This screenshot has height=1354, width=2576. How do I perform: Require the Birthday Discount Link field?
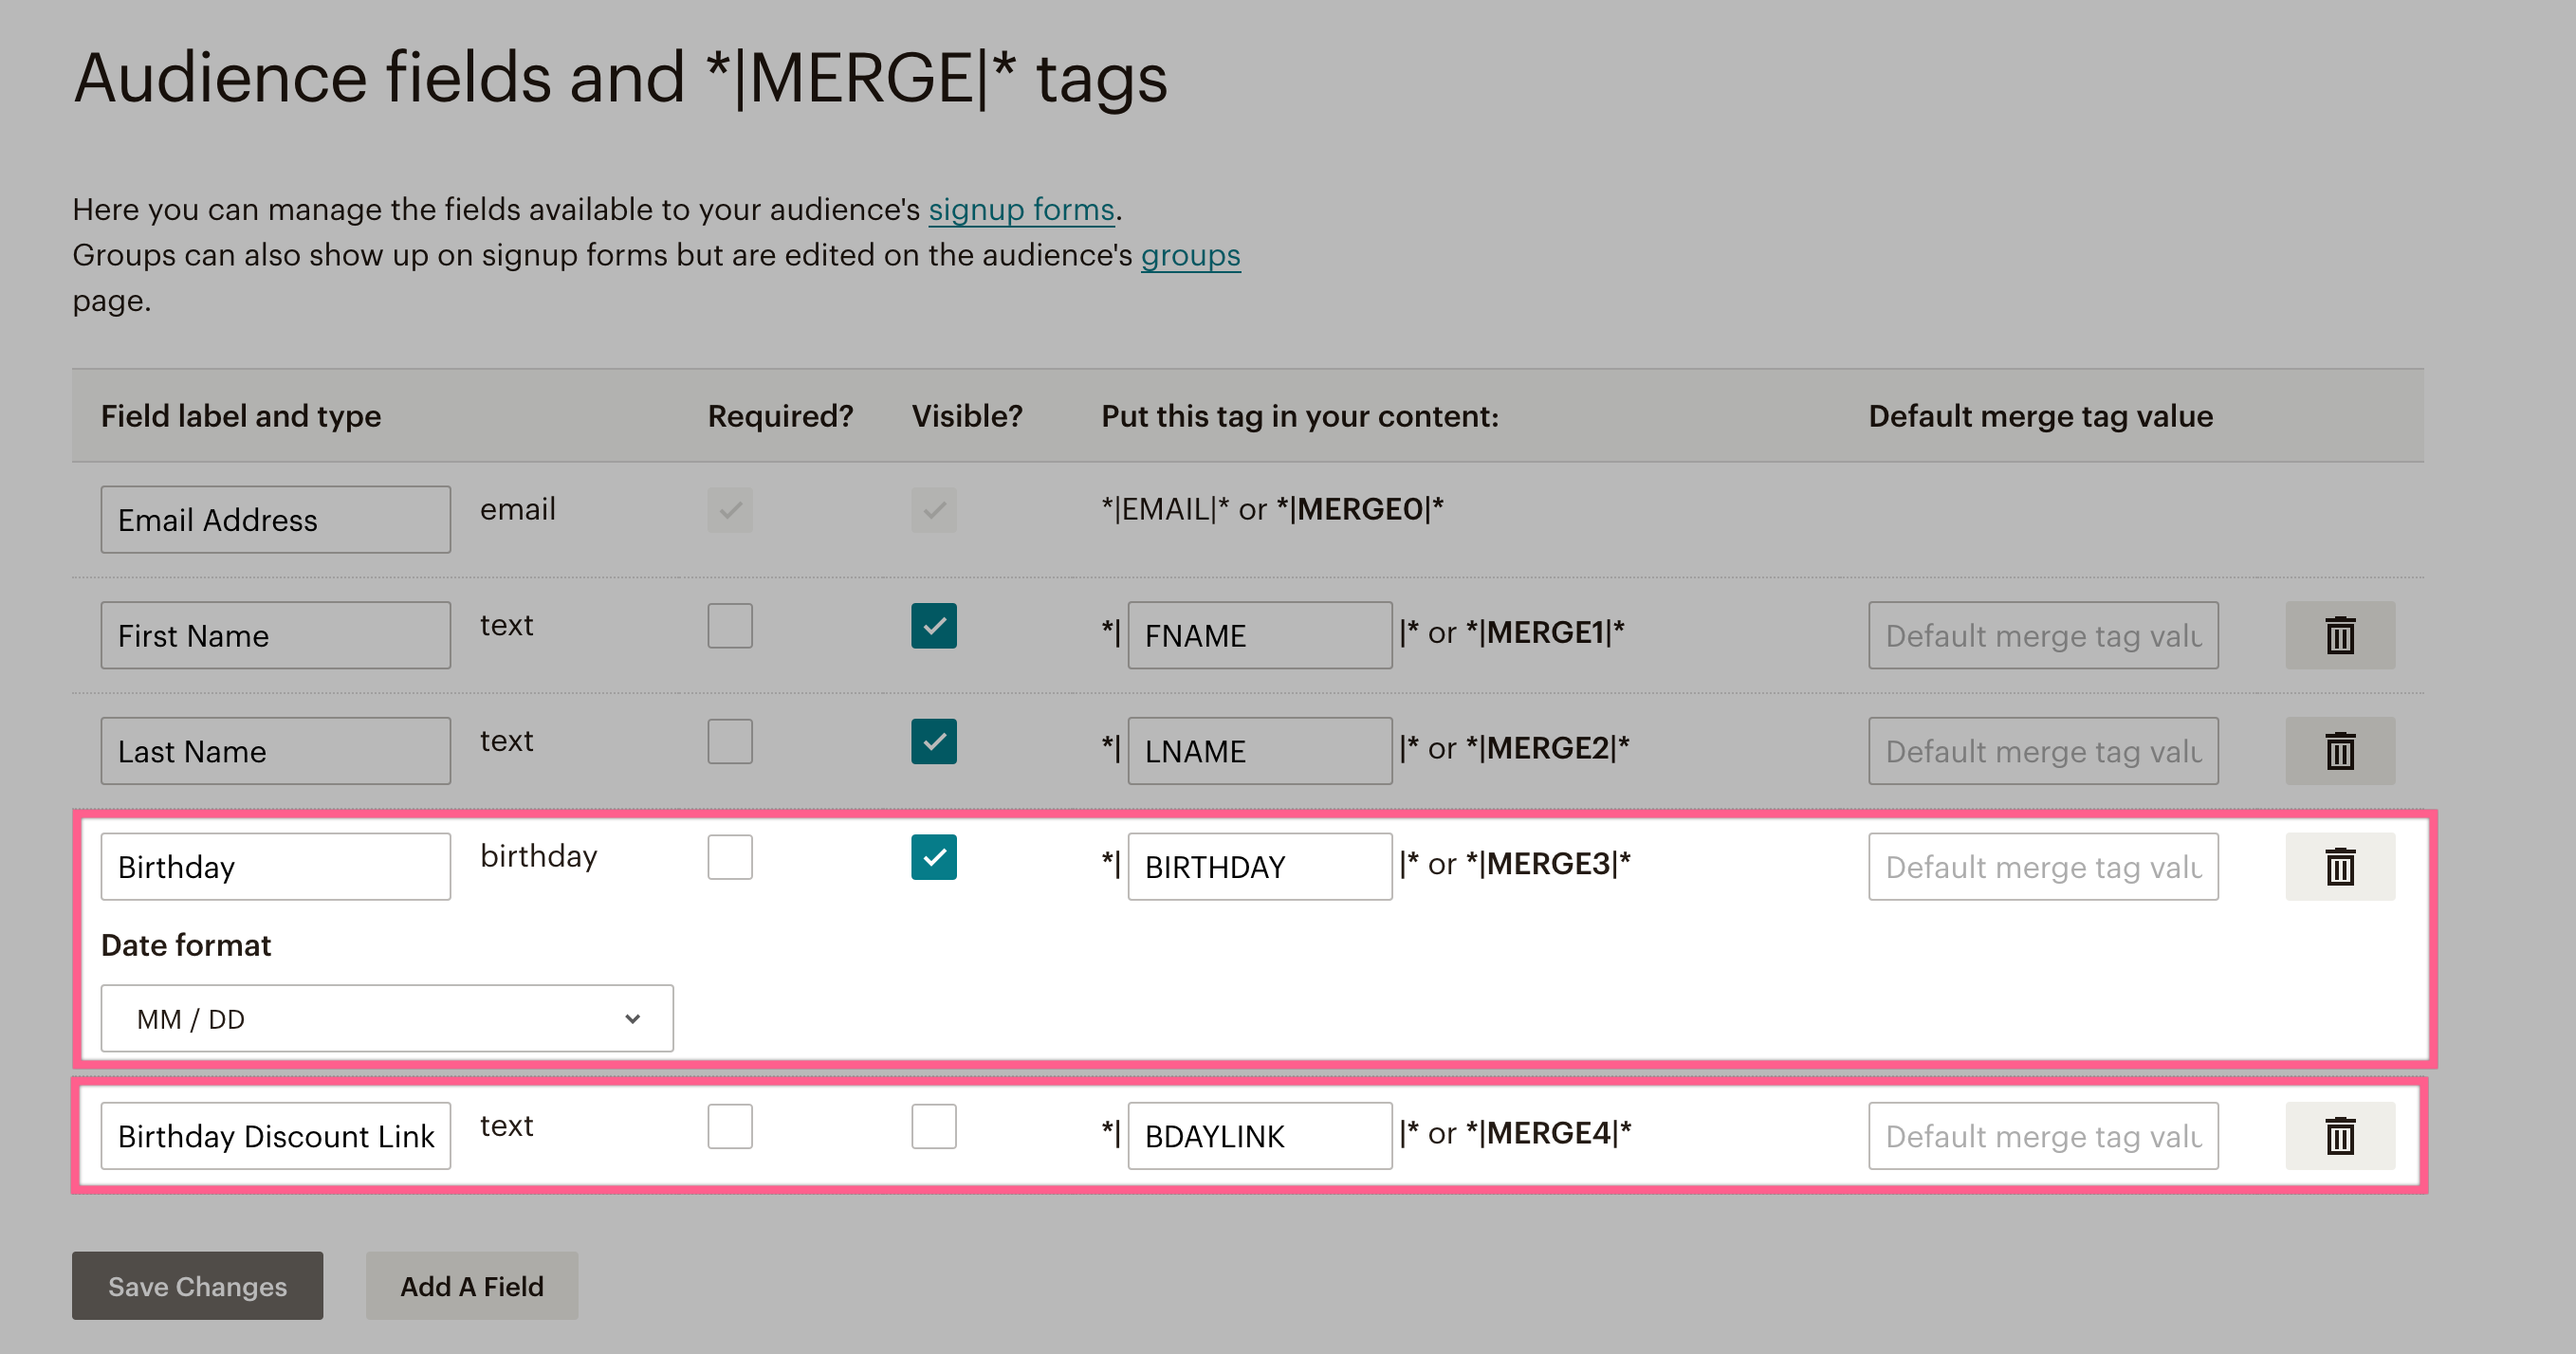point(730,1127)
